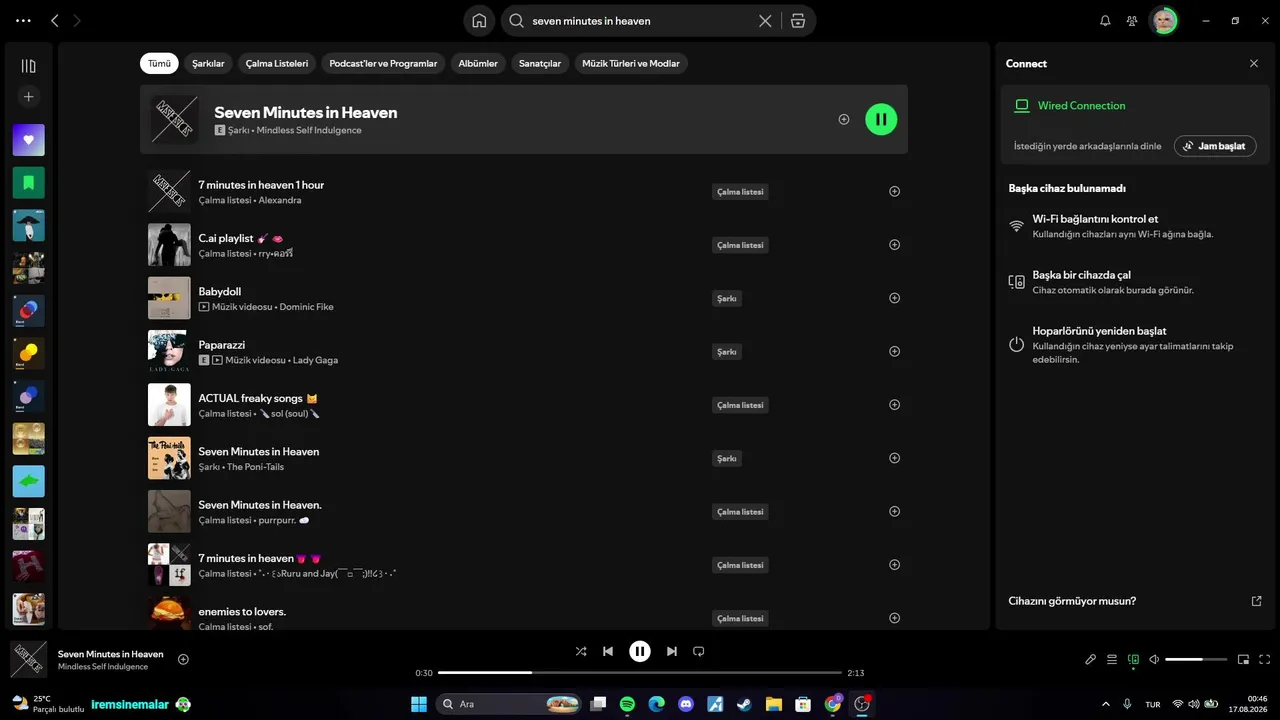Open Liked Songs heart tile in sidebar

click(x=29, y=140)
